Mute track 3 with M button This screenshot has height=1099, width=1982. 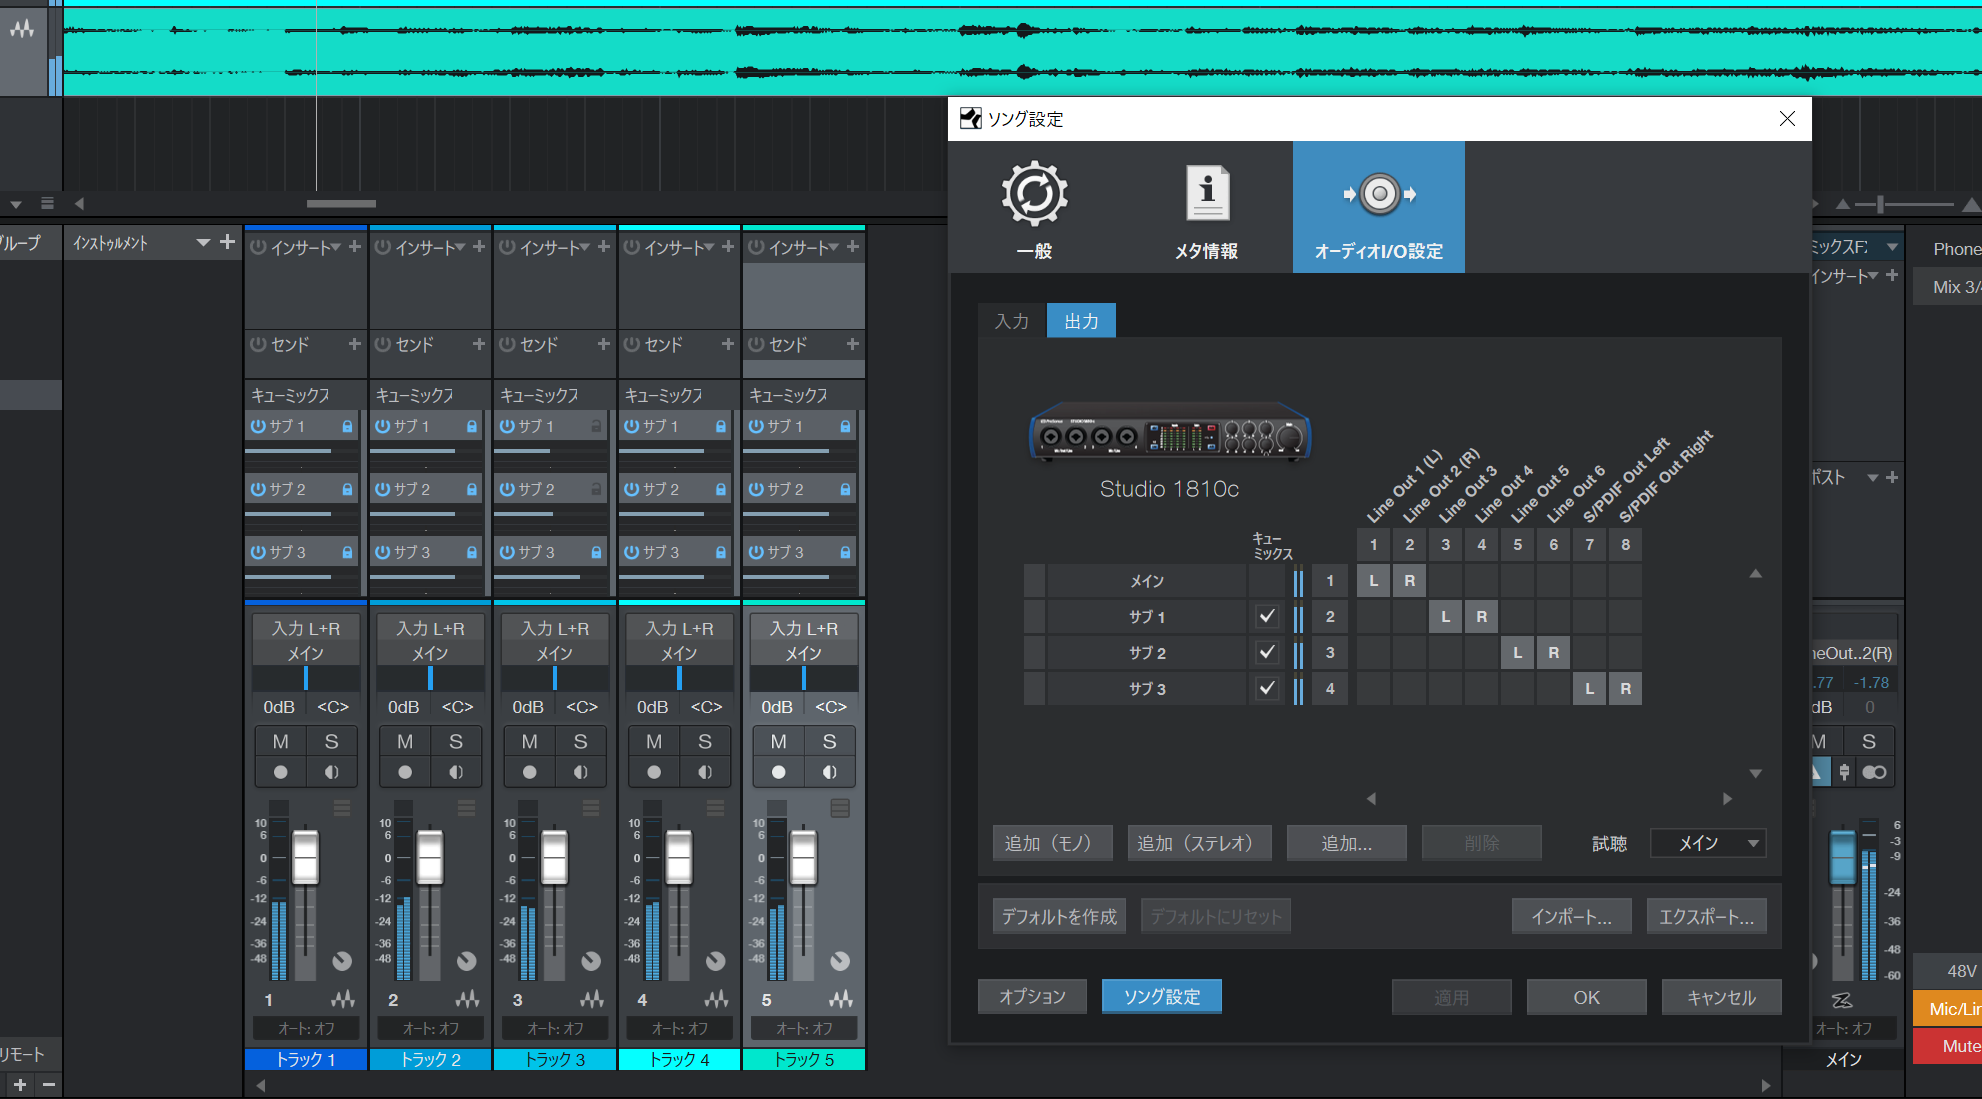click(x=530, y=741)
